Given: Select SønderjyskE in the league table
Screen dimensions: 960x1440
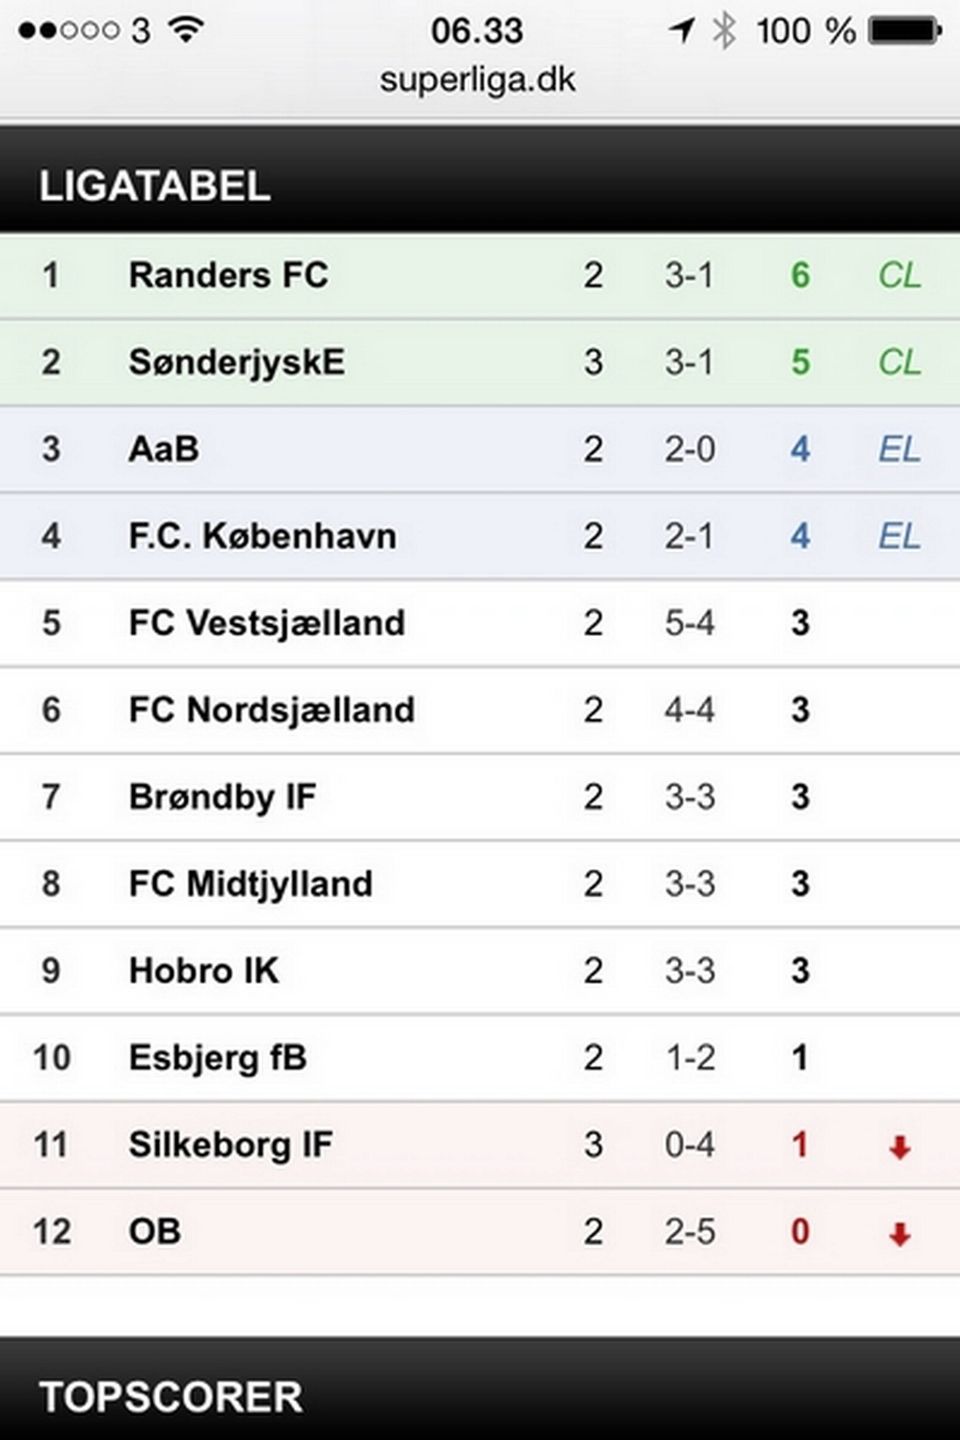Looking at the screenshot, I should point(480,363).
